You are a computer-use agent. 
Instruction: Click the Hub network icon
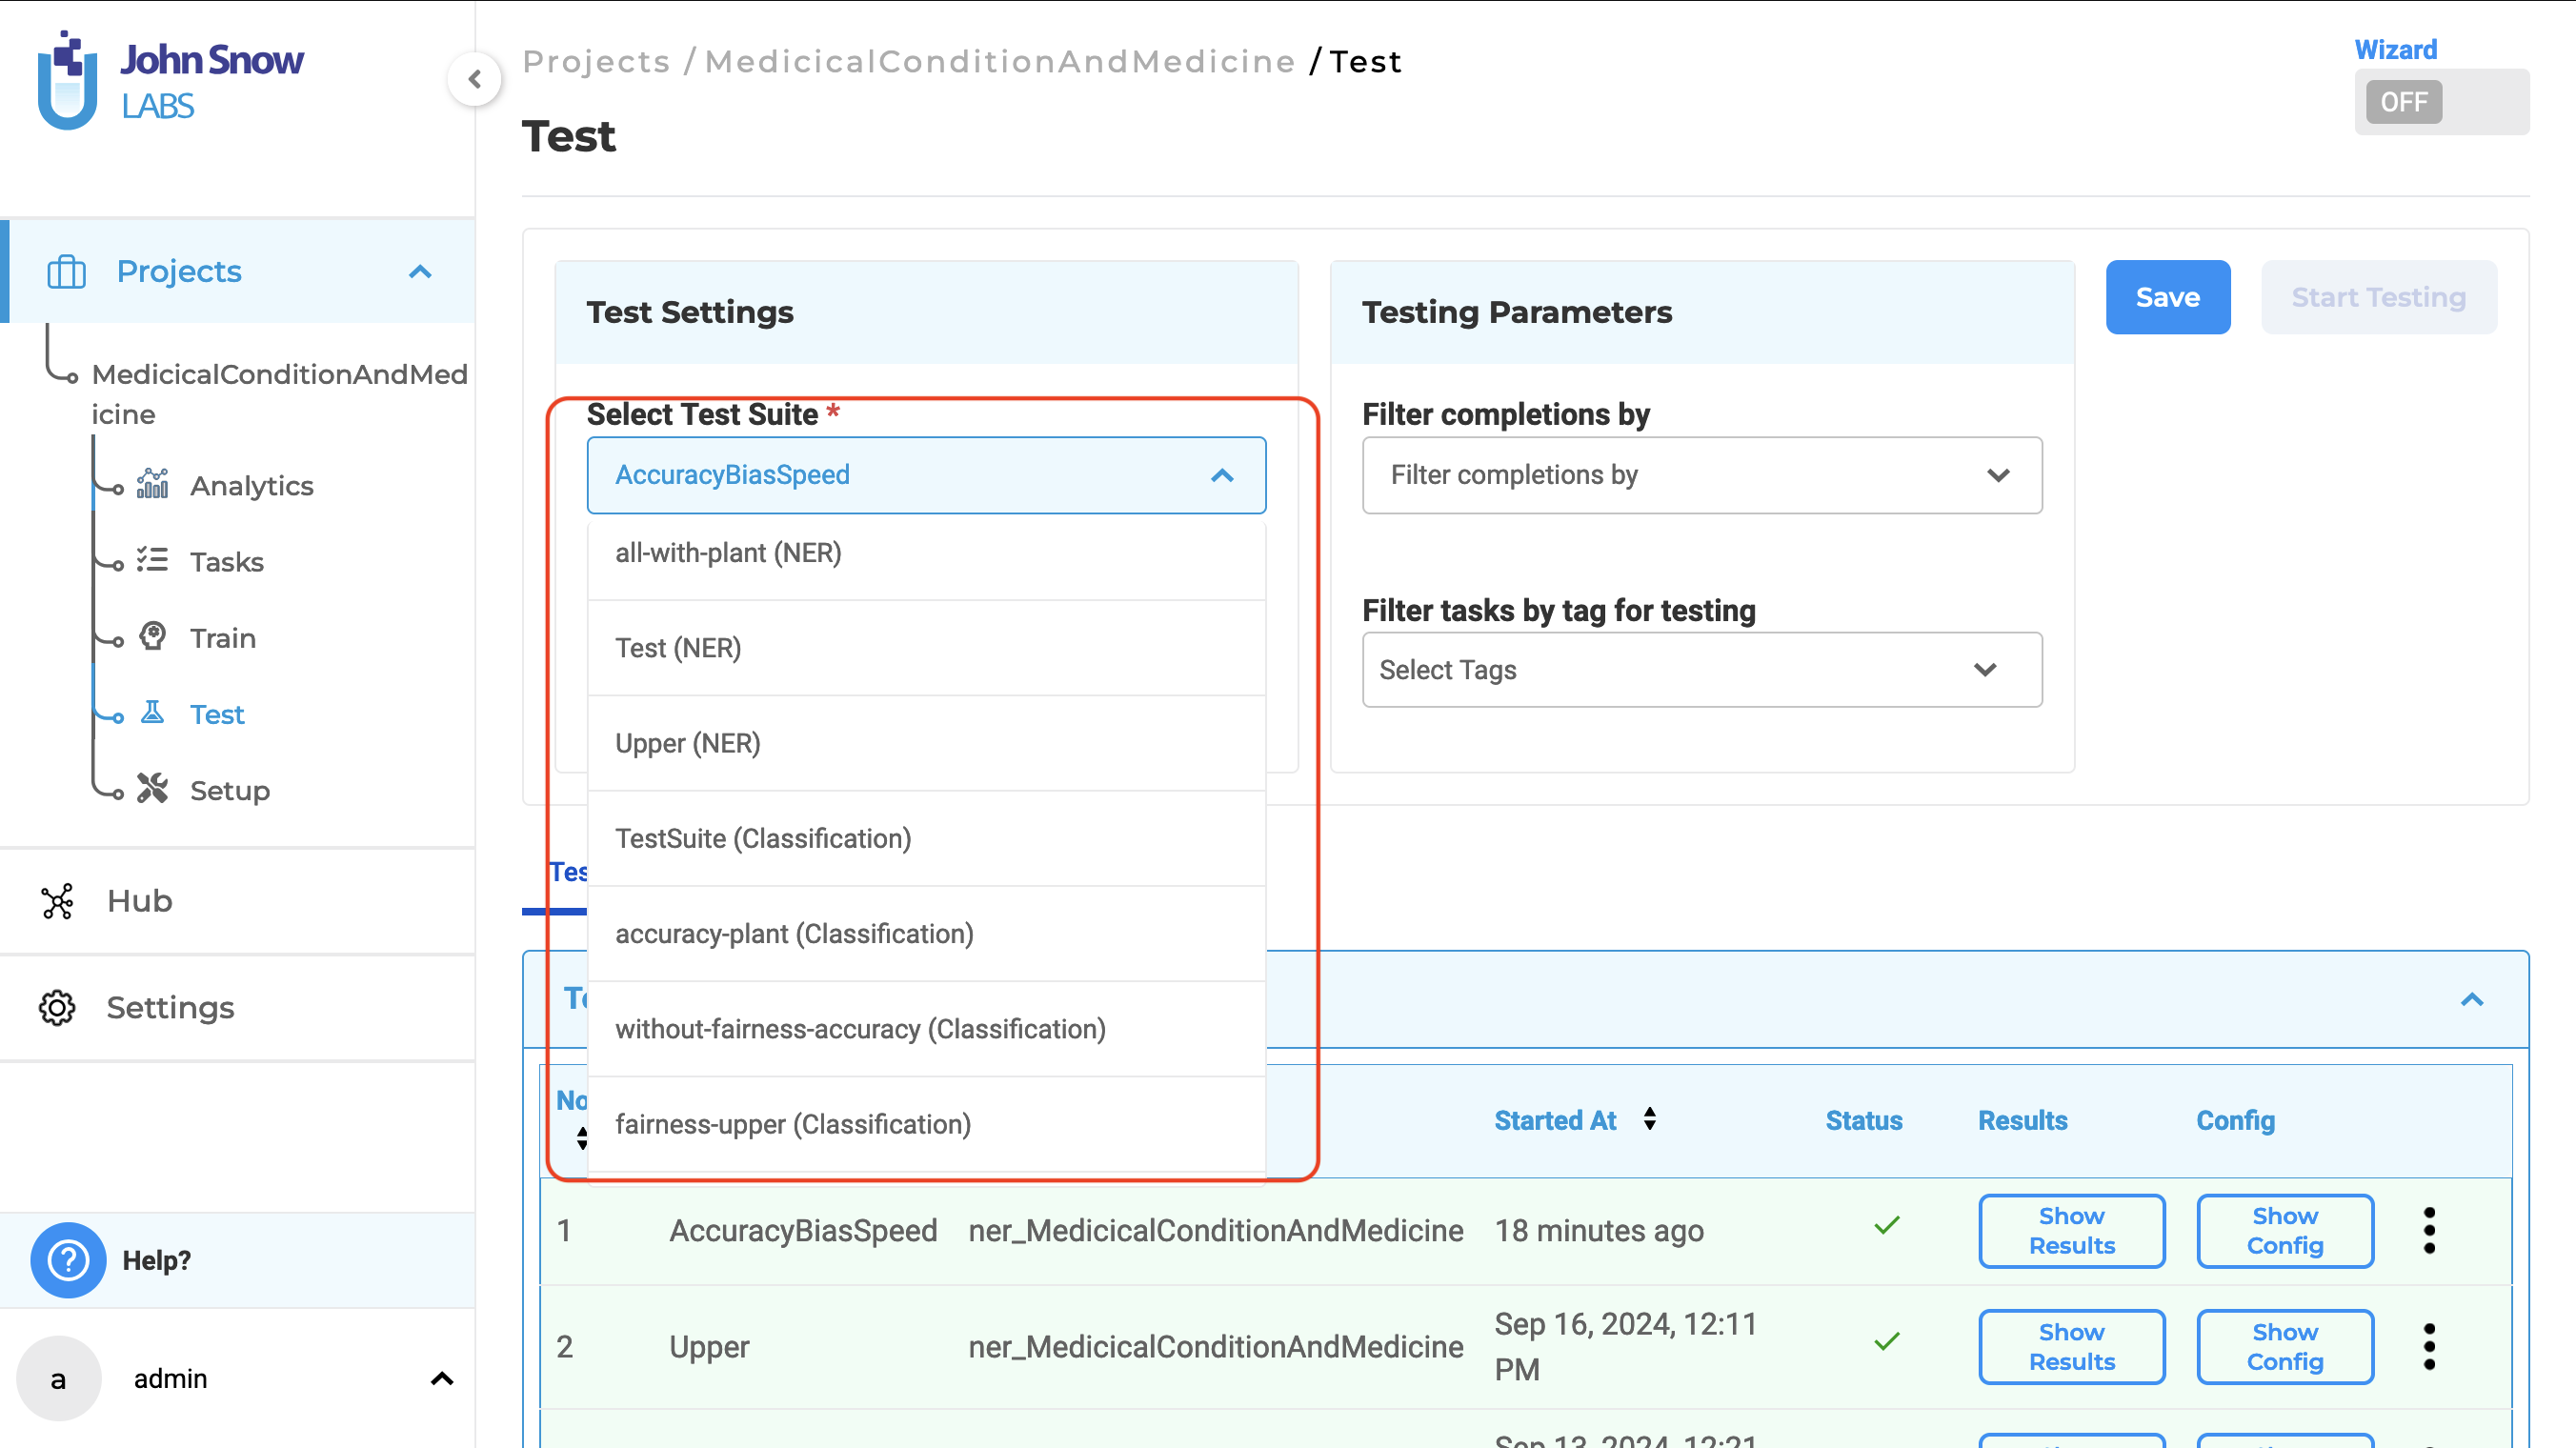click(58, 901)
